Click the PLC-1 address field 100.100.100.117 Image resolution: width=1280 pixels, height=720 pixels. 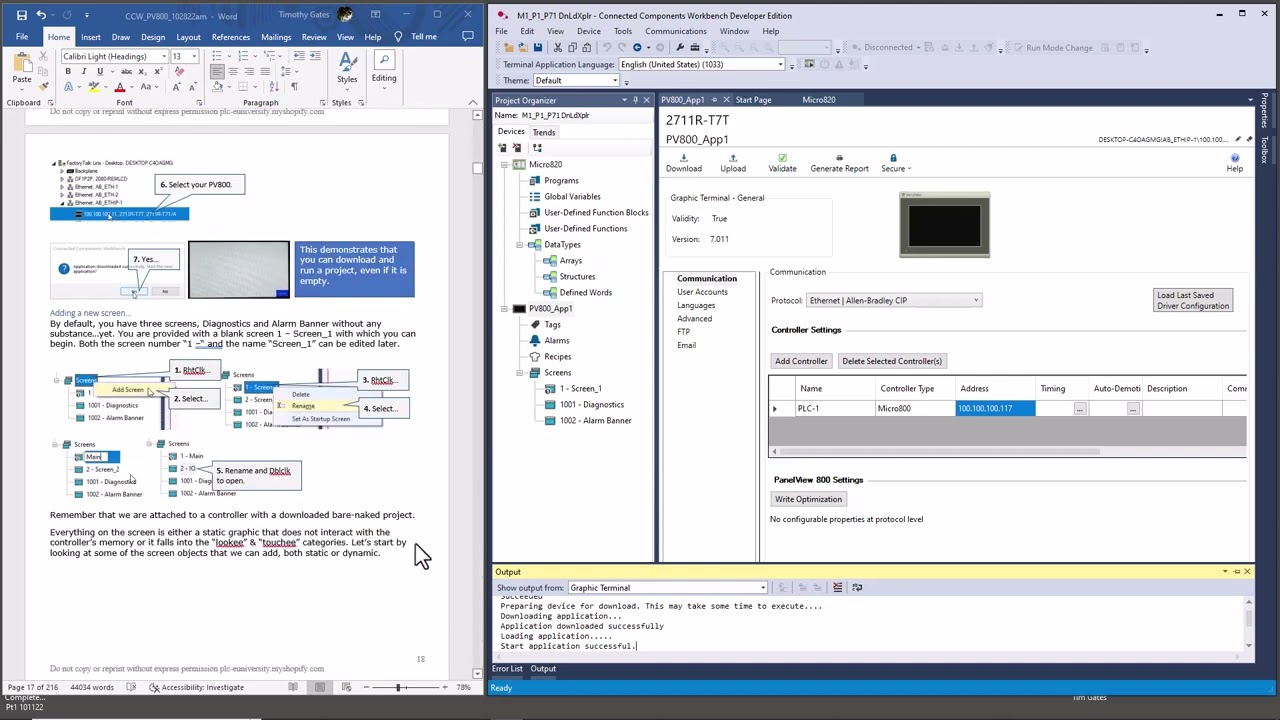point(995,408)
